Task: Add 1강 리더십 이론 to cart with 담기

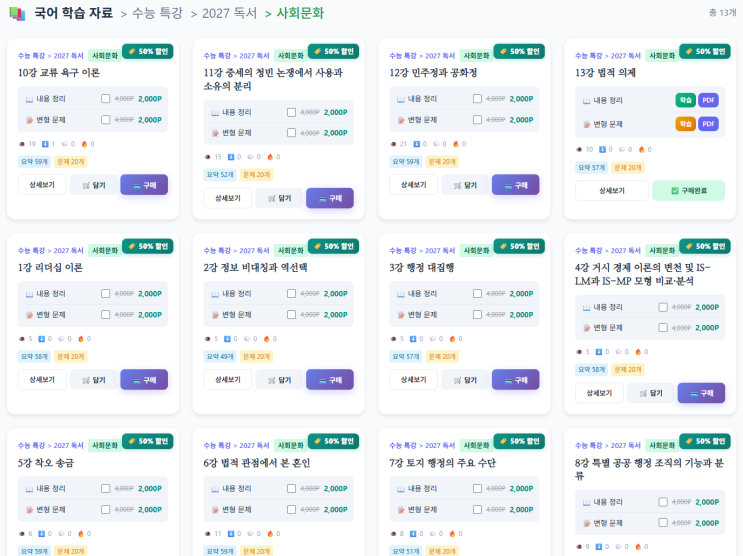Action: tap(93, 380)
